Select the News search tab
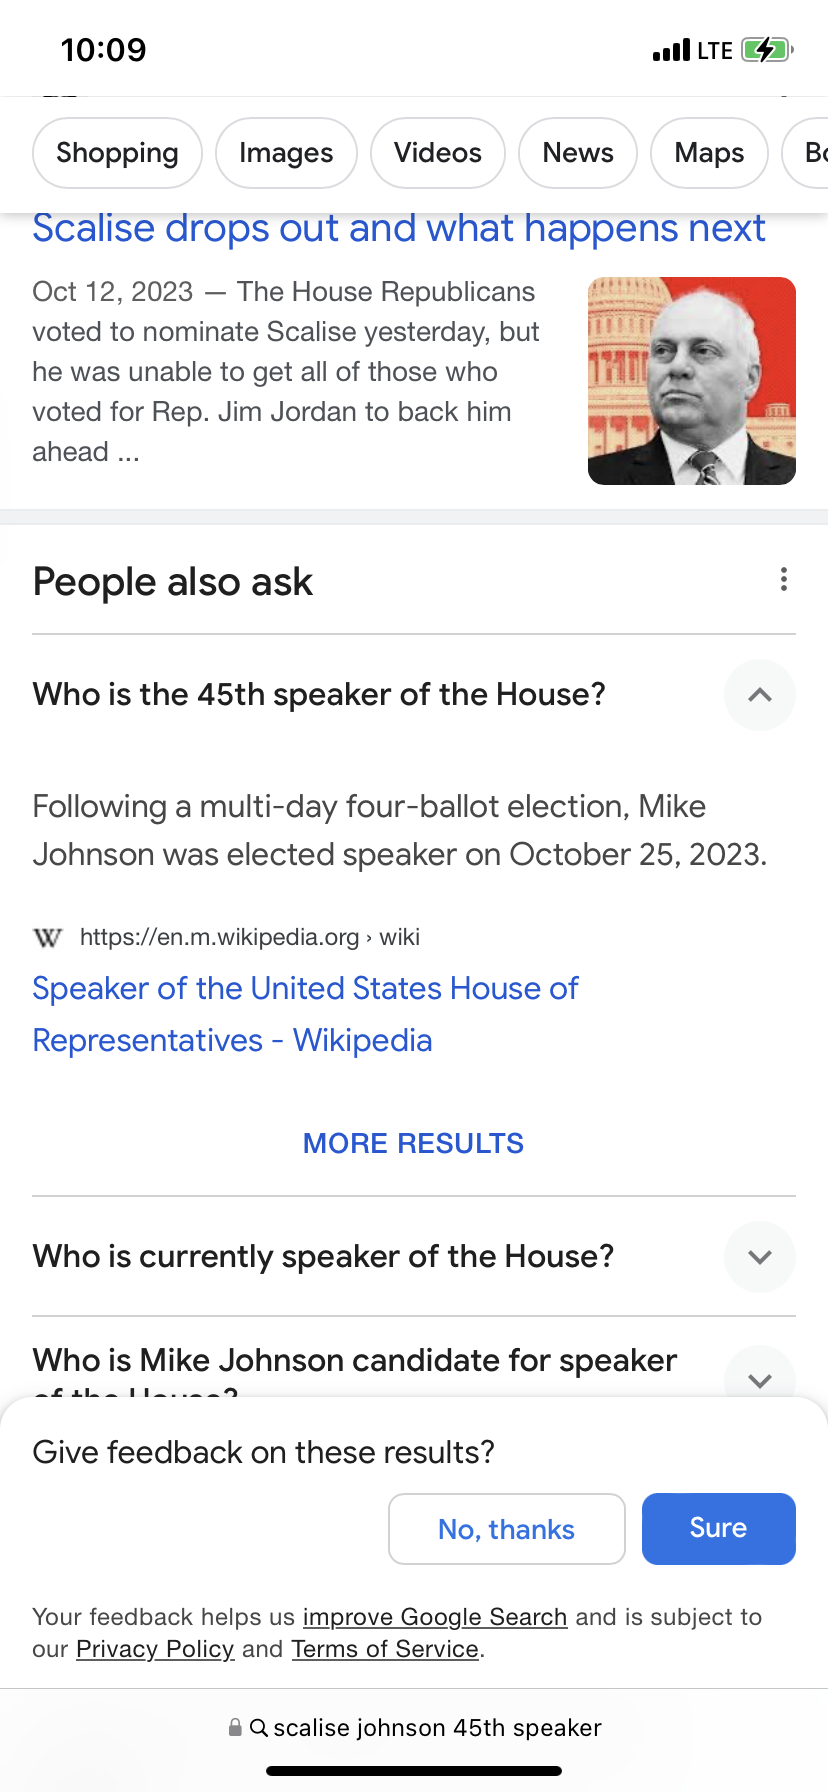Image resolution: width=828 pixels, height=1792 pixels. 577,153
